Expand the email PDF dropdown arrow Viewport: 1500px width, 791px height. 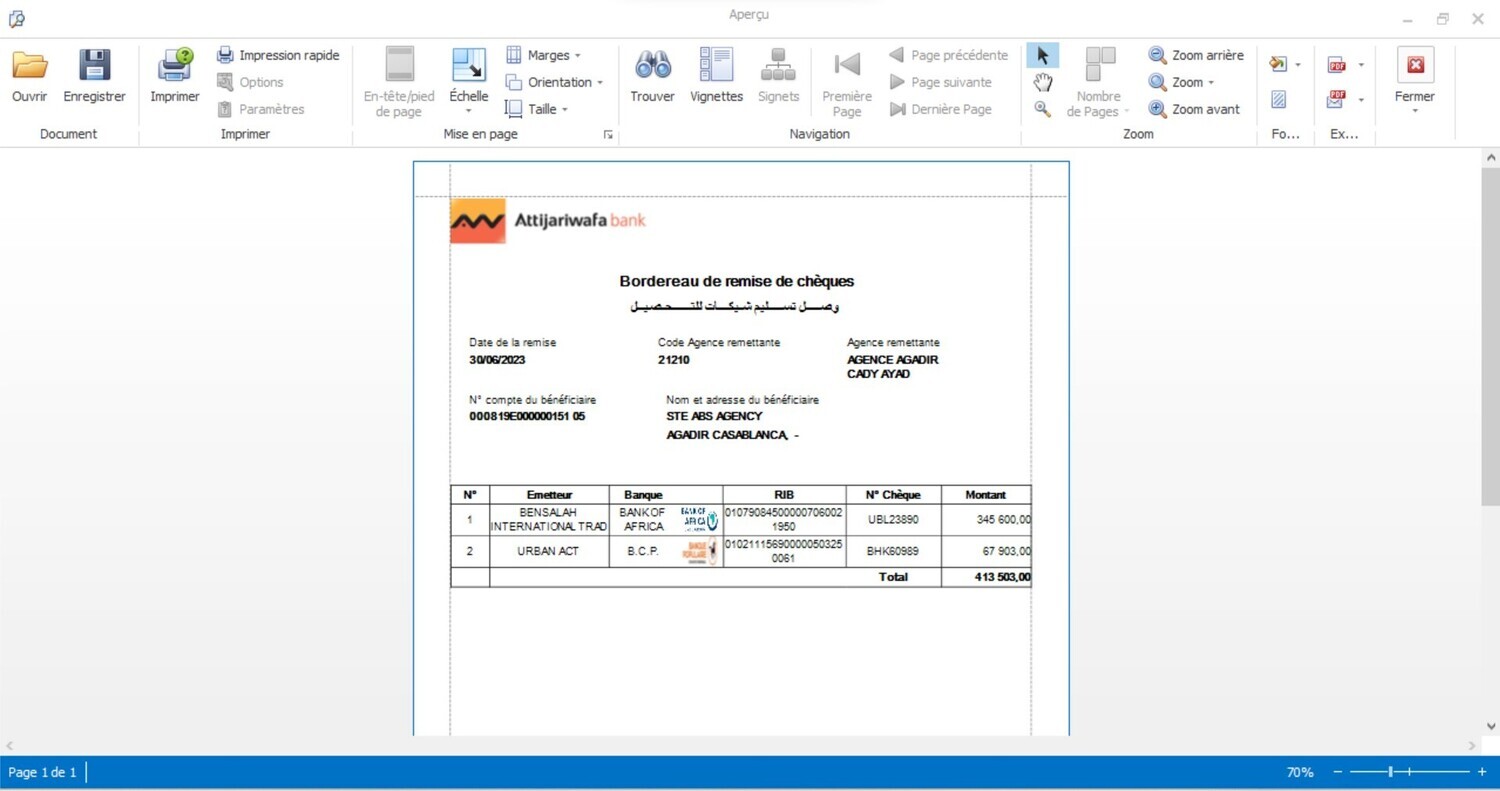(1361, 99)
